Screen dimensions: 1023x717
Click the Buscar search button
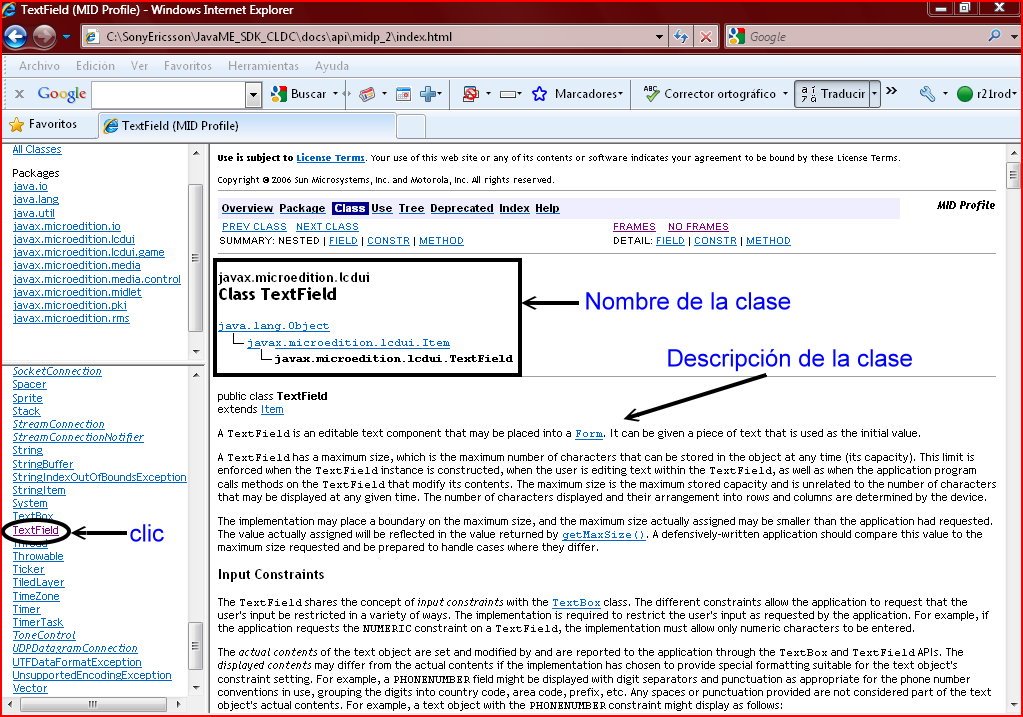coord(299,94)
